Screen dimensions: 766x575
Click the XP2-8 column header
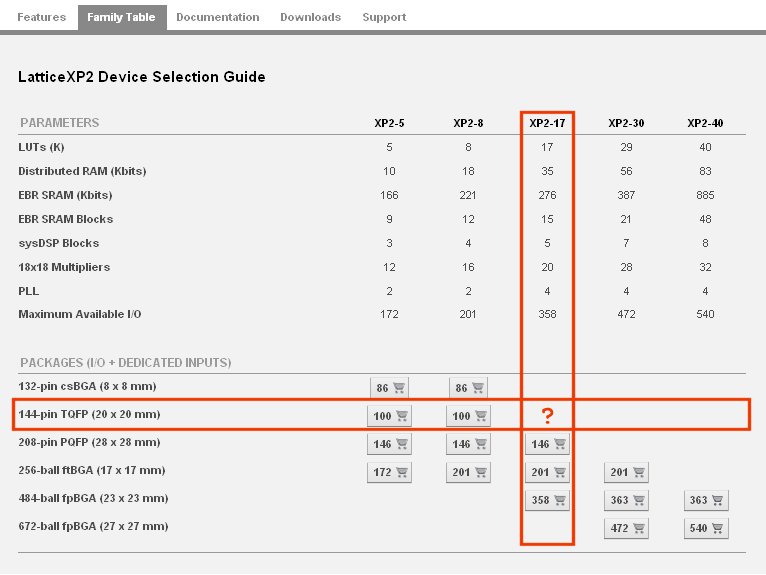pyautogui.click(x=468, y=123)
